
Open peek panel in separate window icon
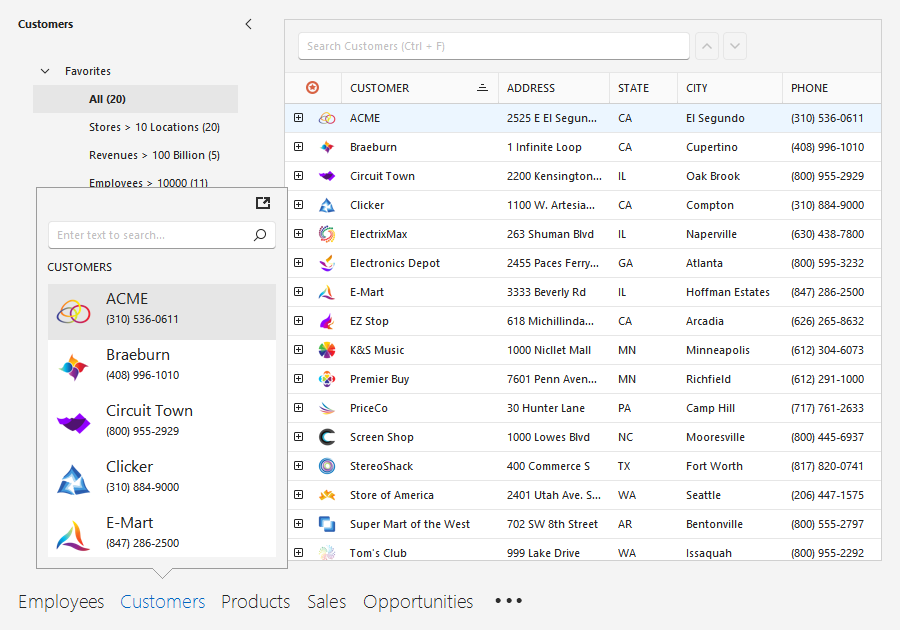coord(263,203)
